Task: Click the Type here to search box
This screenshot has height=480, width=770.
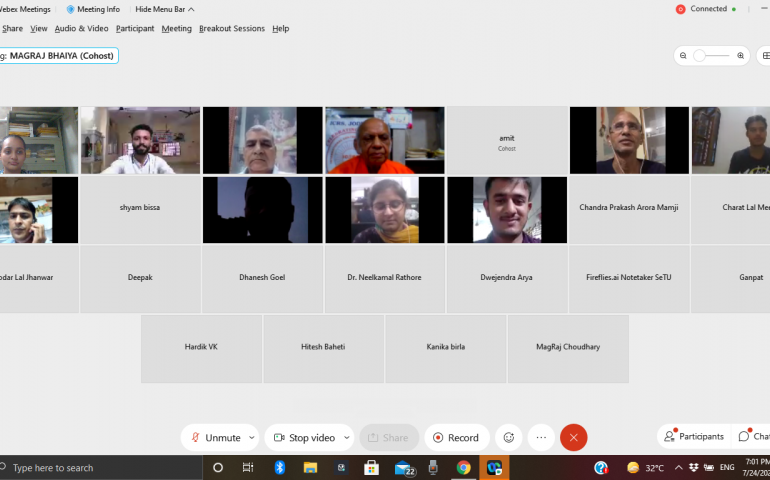Action: point(101,467)
